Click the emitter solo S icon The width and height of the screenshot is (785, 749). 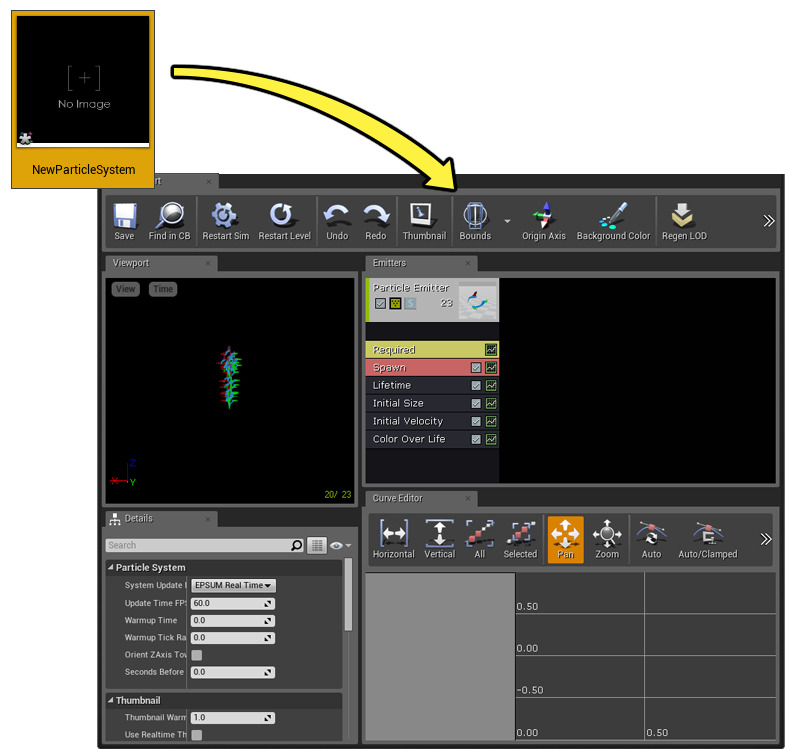410,303
